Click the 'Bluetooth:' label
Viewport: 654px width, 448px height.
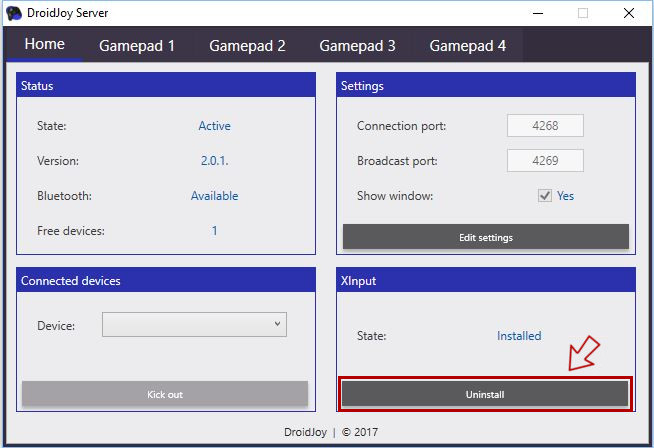64,196
